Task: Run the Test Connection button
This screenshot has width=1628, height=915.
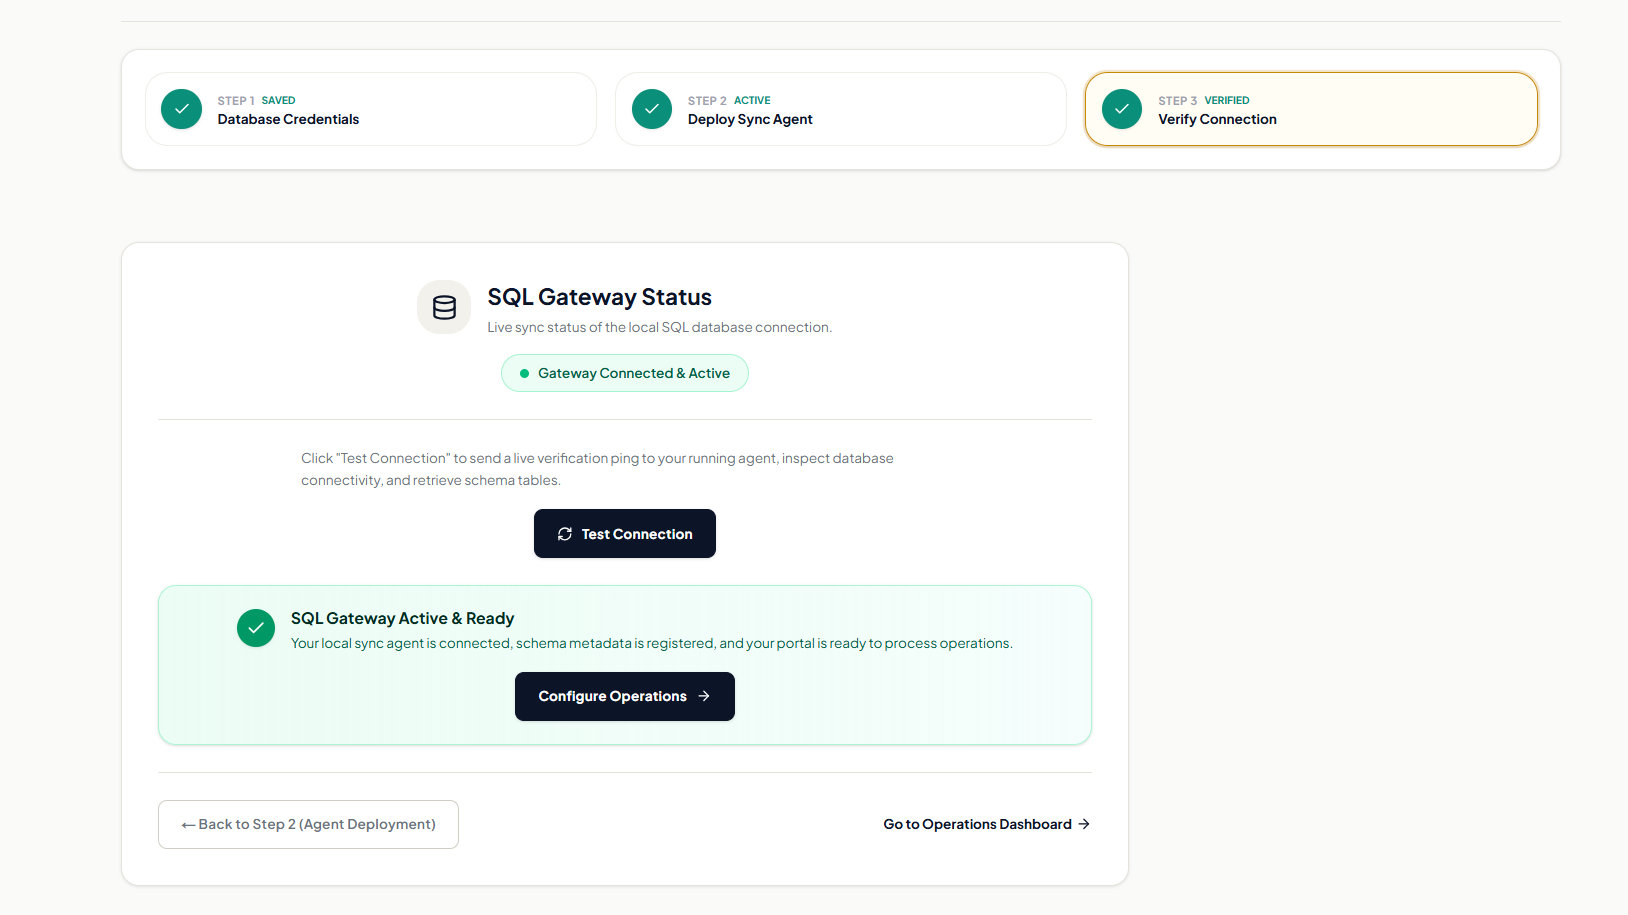Action: coord(625,534)
